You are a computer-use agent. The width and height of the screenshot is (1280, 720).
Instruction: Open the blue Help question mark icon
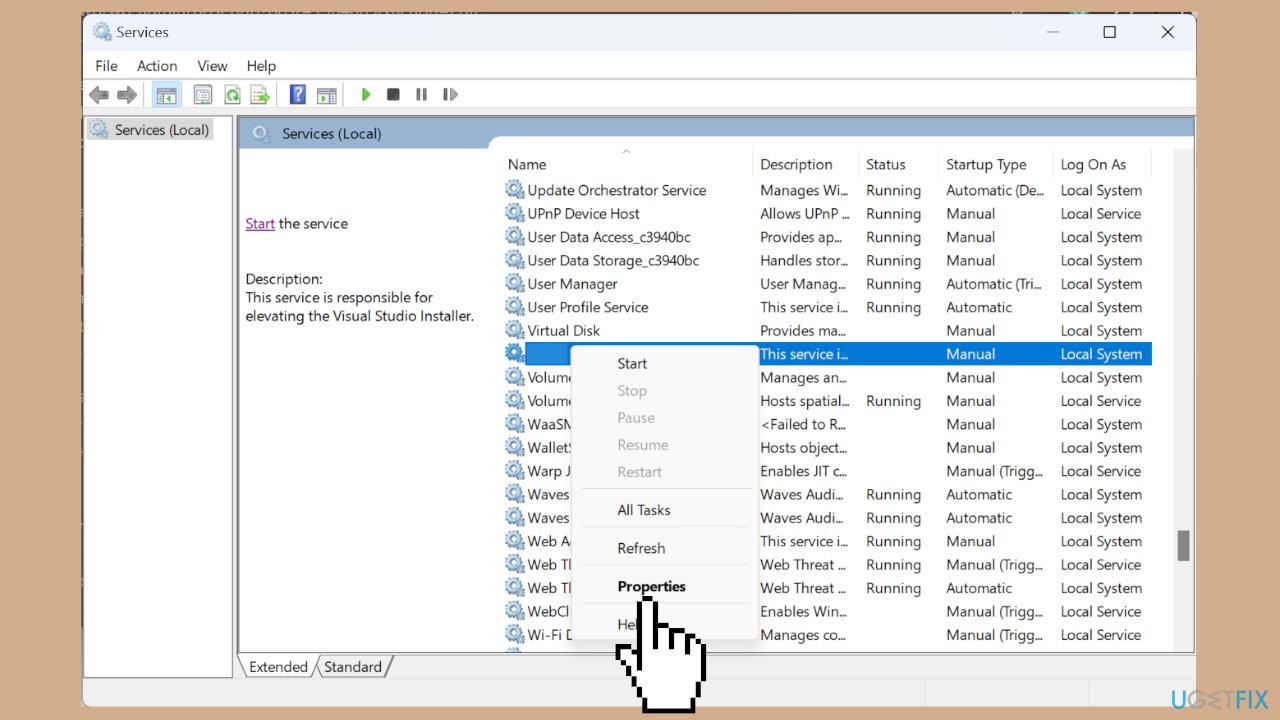click(x=298, y=95)
